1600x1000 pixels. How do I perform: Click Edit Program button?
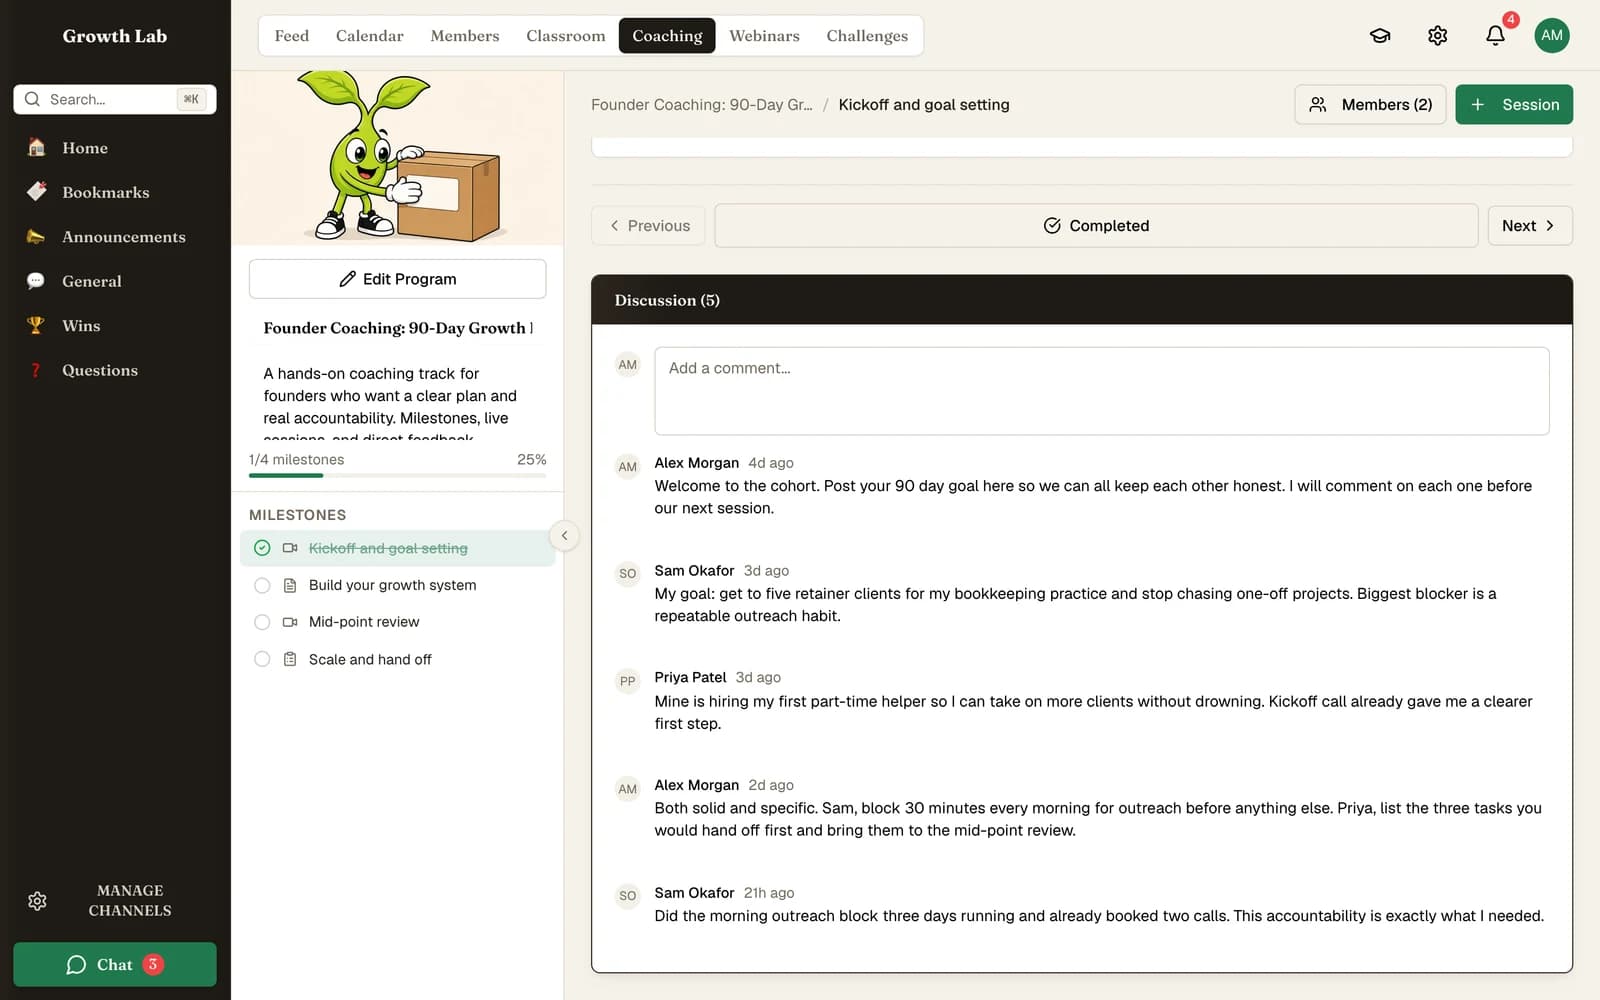398,279
